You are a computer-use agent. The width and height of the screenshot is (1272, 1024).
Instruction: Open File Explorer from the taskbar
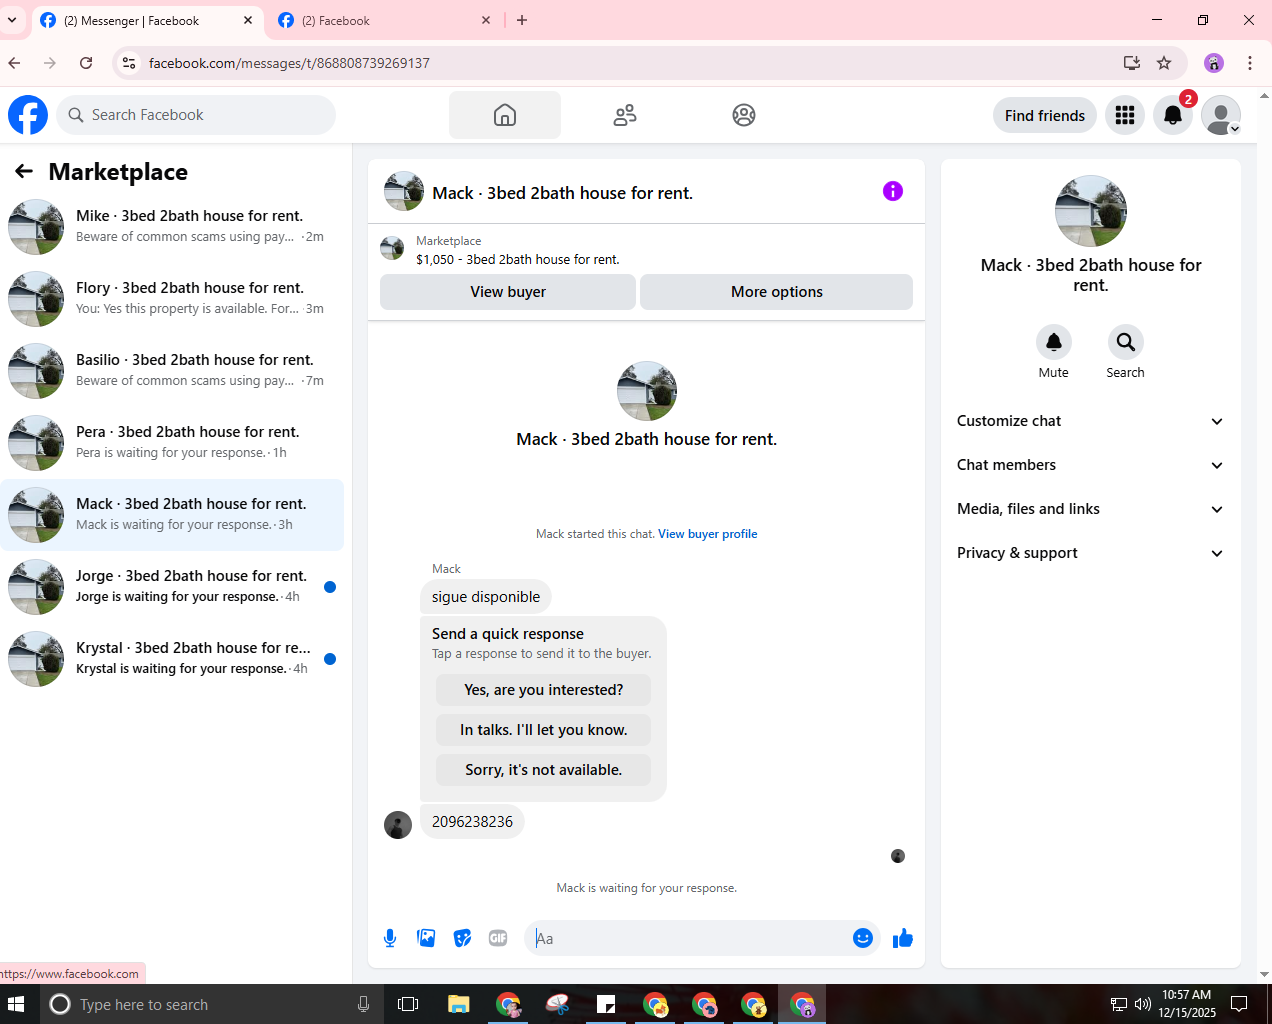pyautogui.click(x=459, y=1004)
